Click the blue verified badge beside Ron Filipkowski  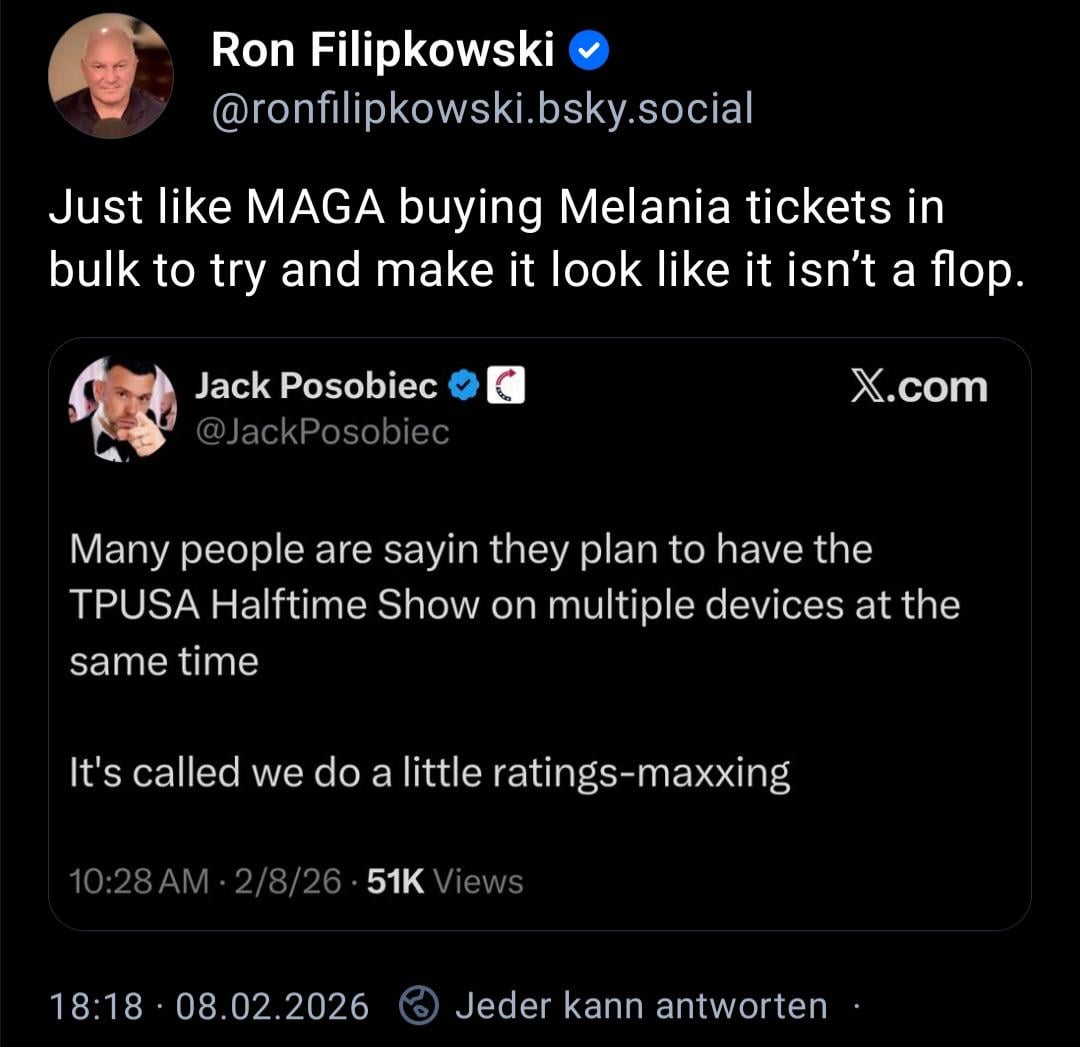coord(590,51)
